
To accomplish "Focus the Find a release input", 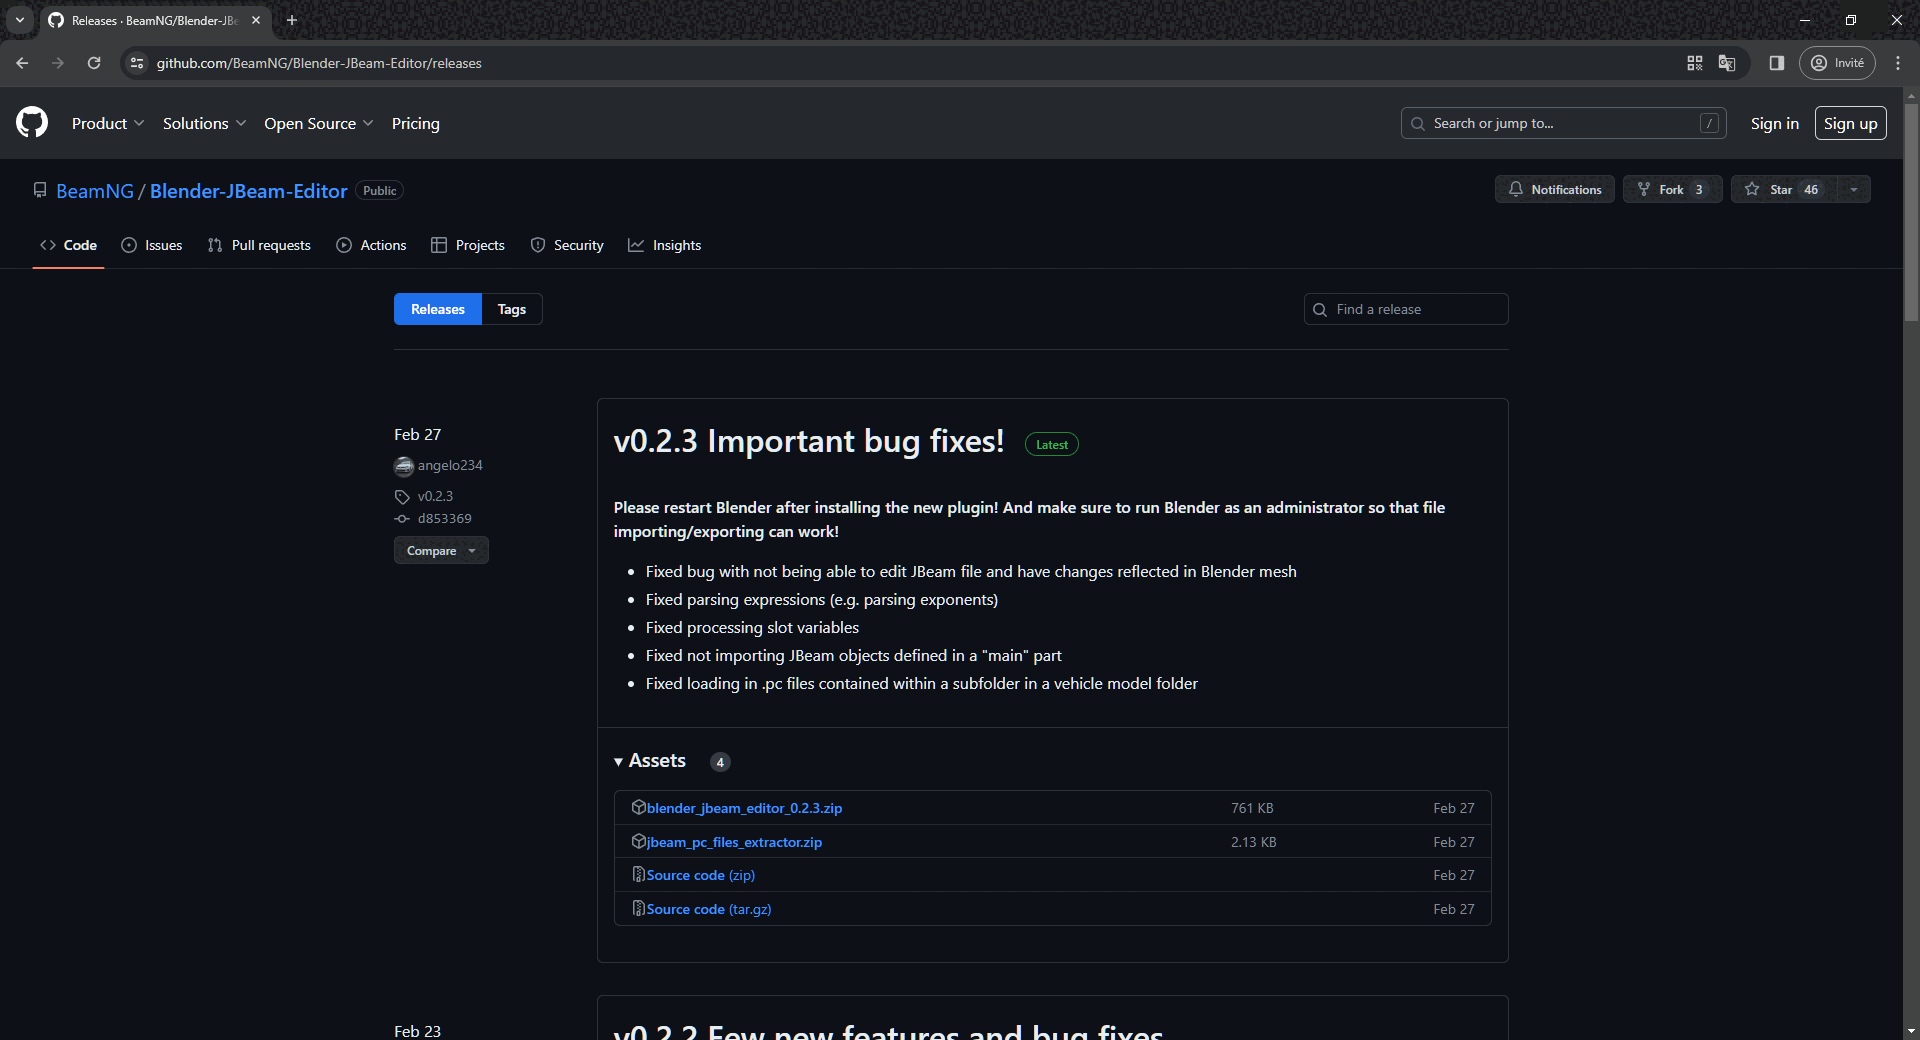I will click(1406, 309).
